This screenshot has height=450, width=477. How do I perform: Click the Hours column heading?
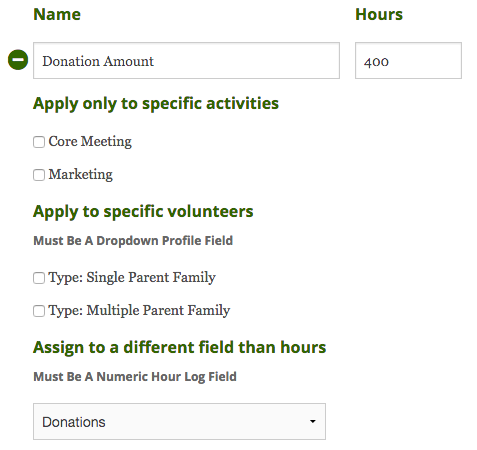point(379,14)
